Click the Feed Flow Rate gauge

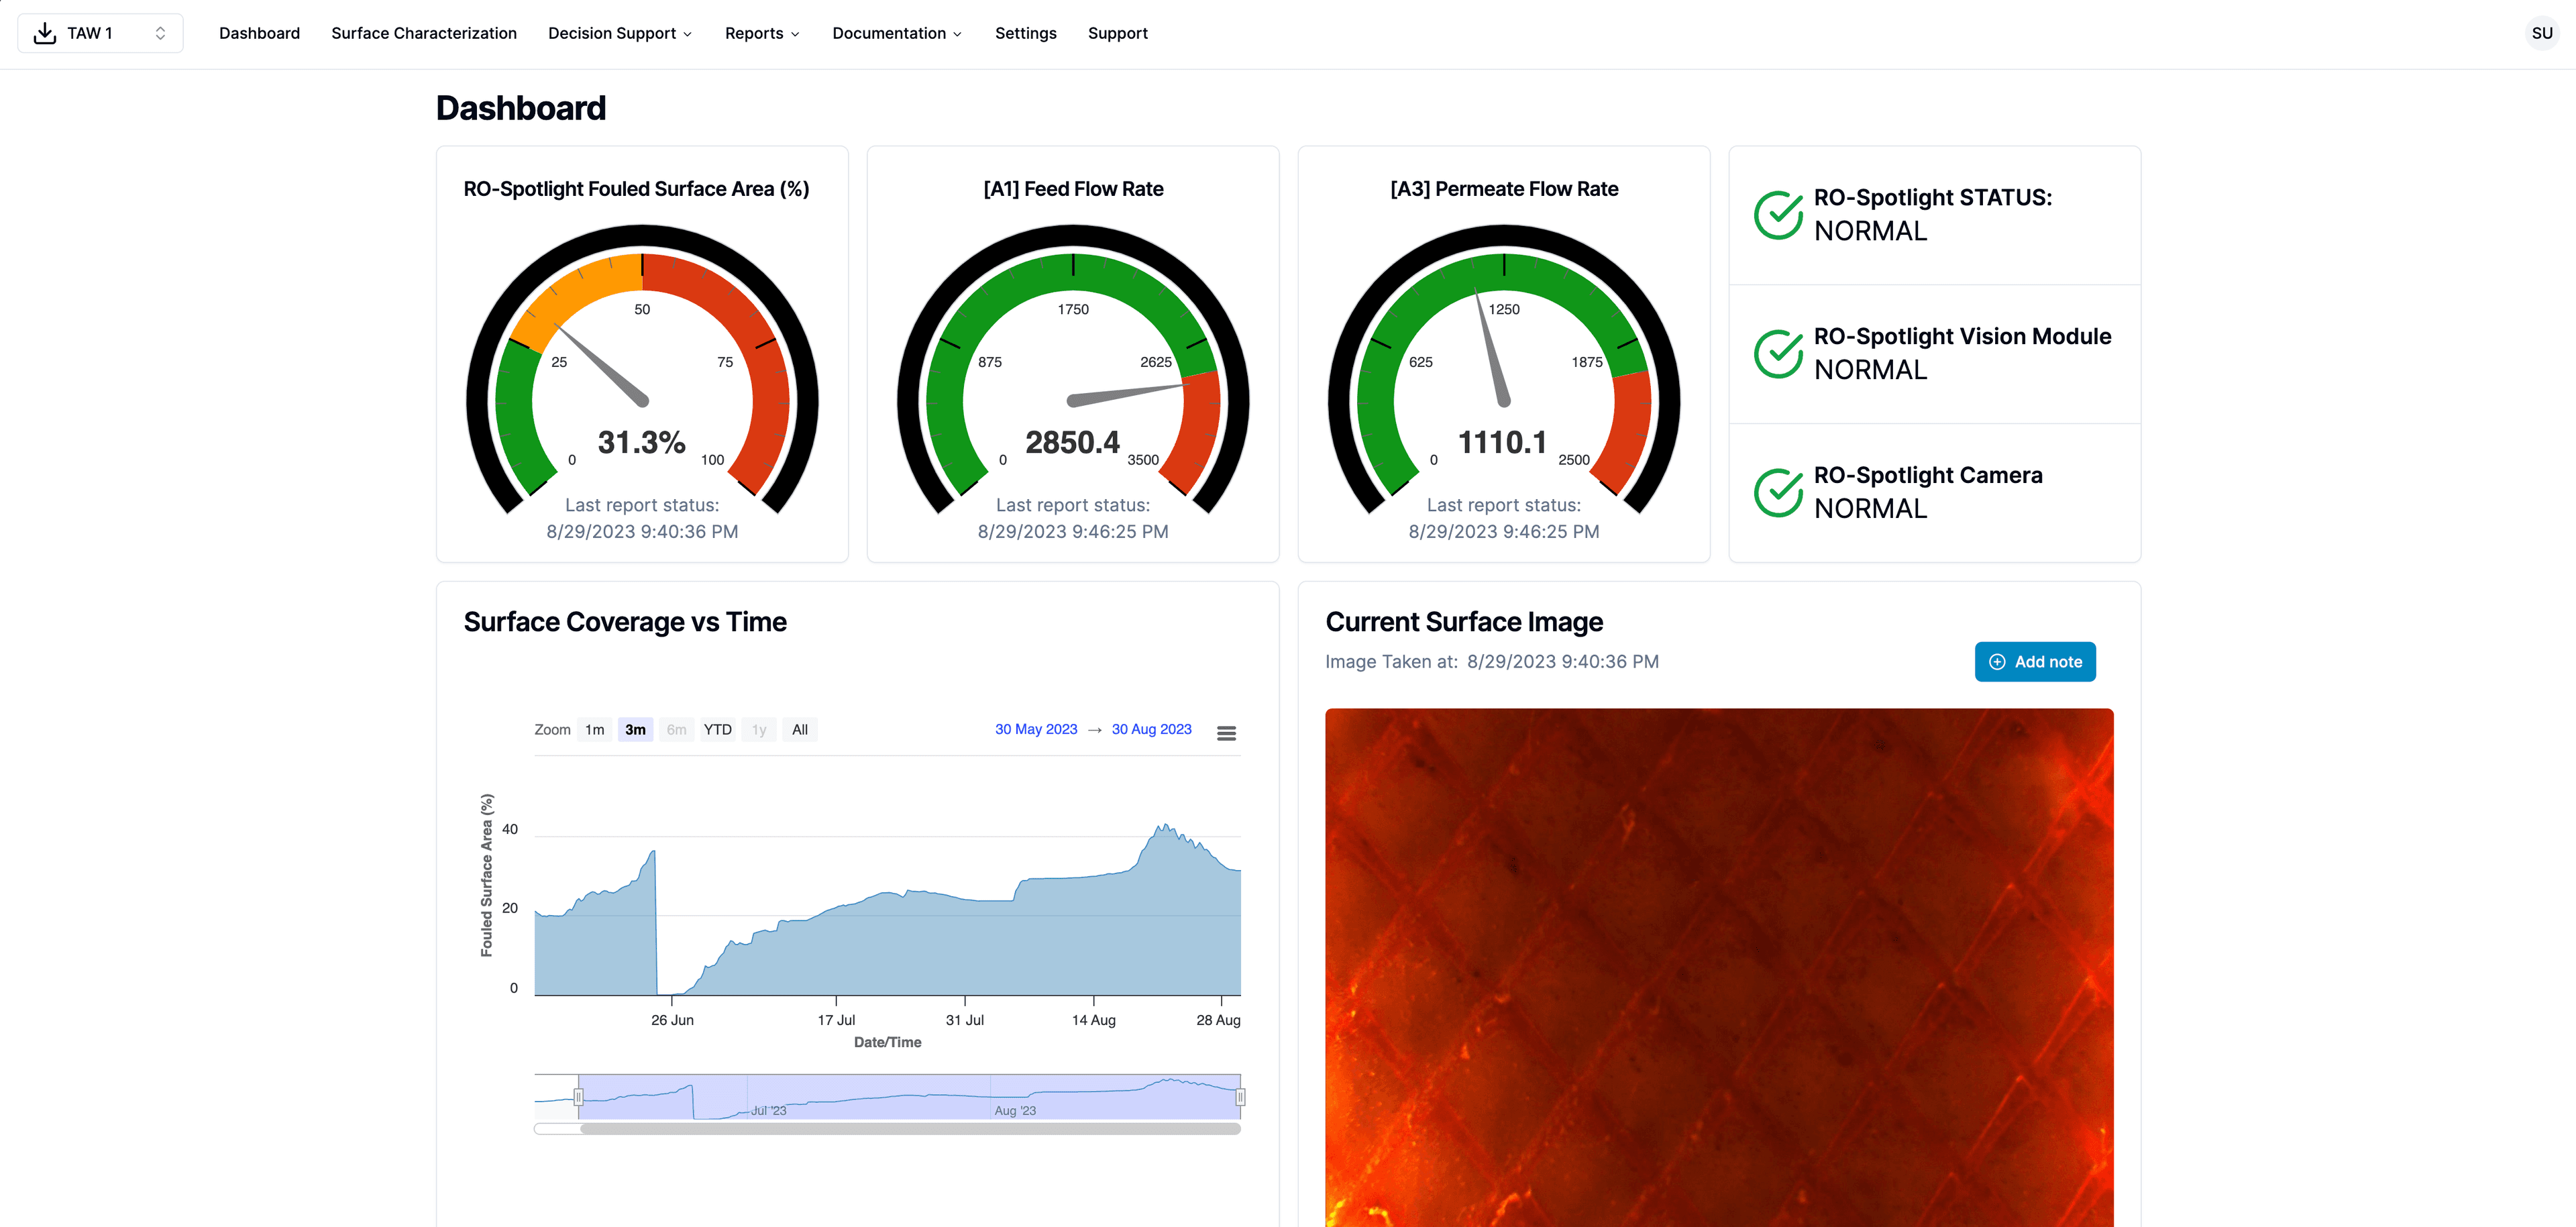coord(1073,370)
